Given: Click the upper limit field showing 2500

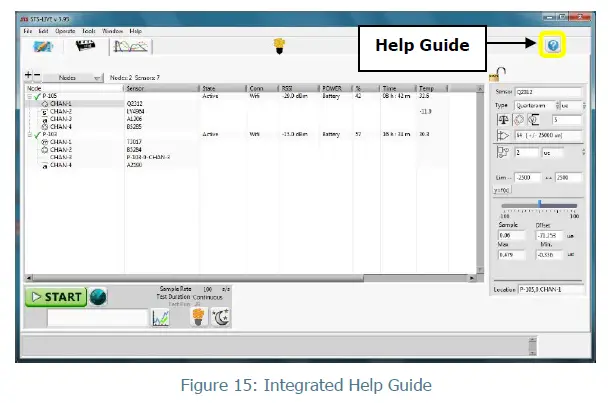Looking at the screenshot, I should [568, 178].
